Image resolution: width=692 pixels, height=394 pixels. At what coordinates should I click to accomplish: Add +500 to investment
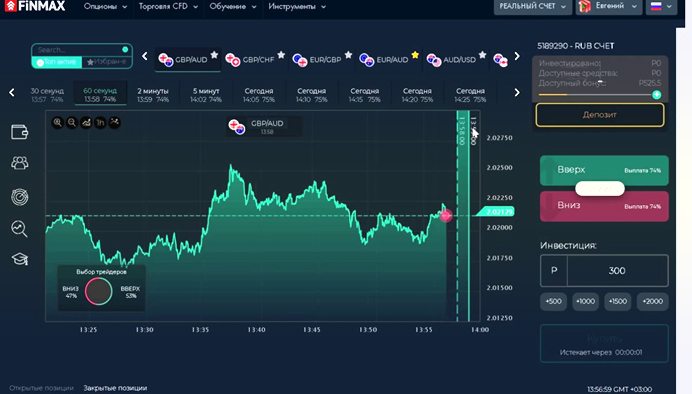(x=553, y=301)
